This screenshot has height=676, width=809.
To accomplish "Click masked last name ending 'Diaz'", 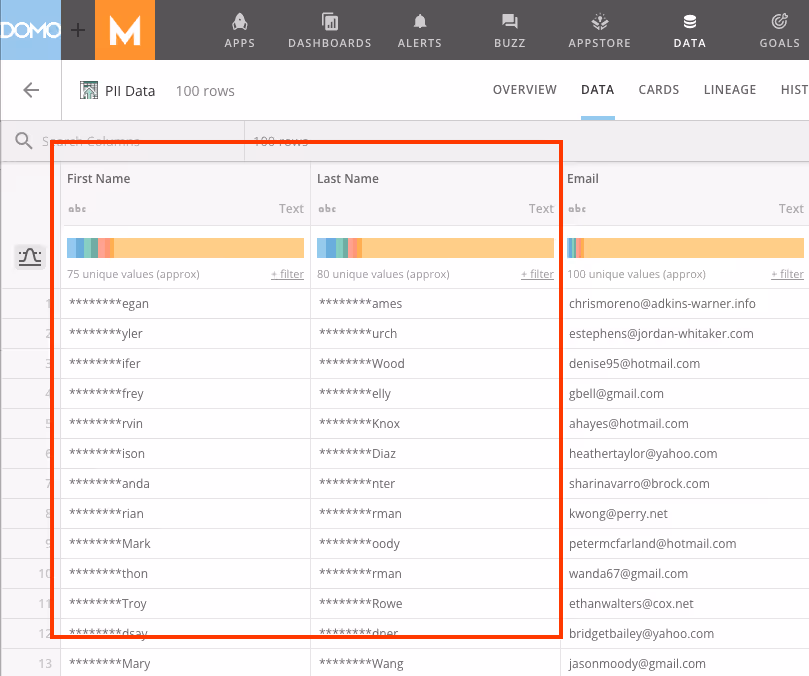I will (x=358, y=454).
